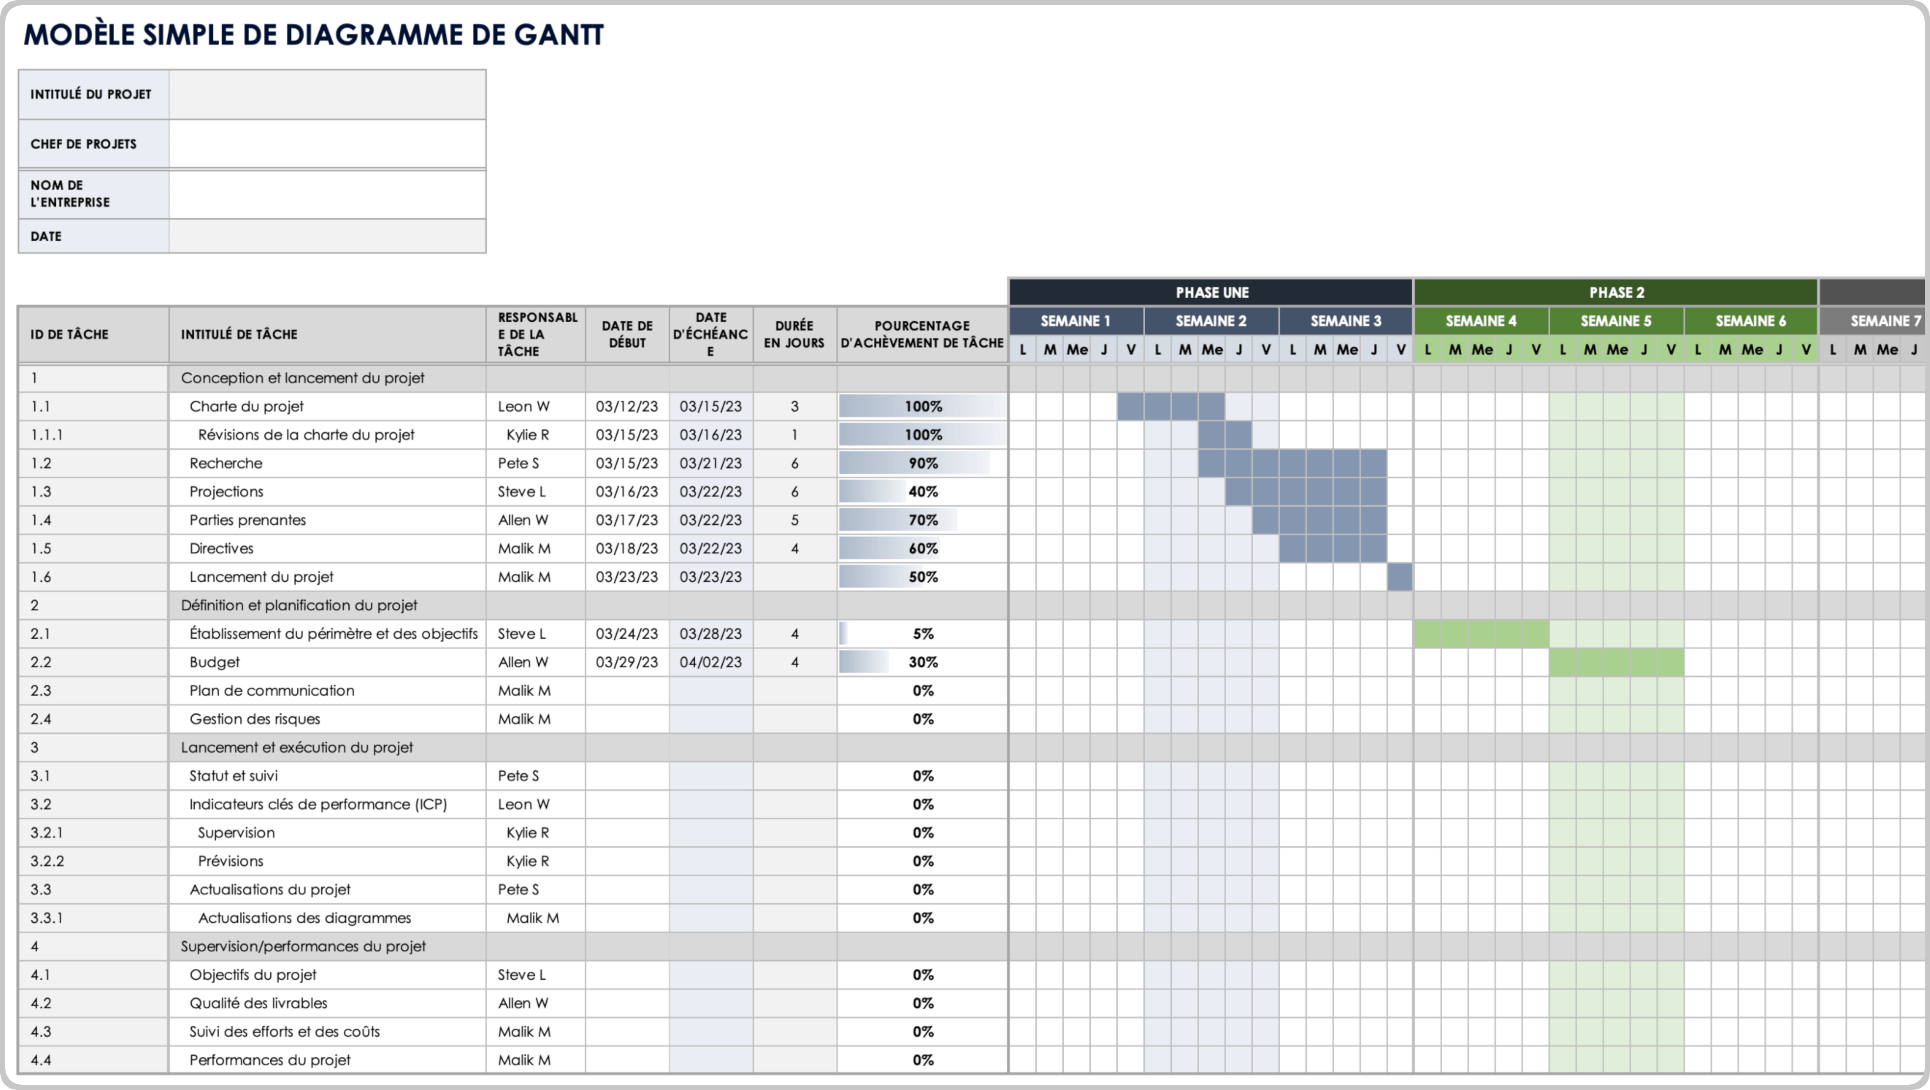
Task: Click the 'Projections' task name
Action: pos(226,492)
